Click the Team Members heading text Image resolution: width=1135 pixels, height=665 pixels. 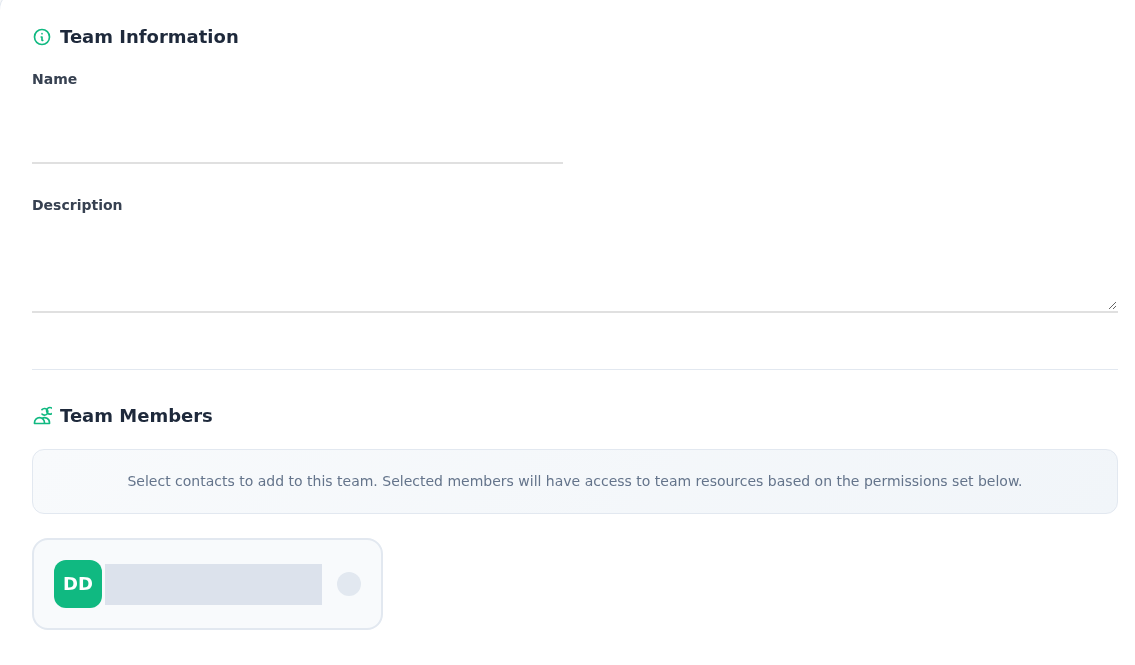[x=136, y=416]
